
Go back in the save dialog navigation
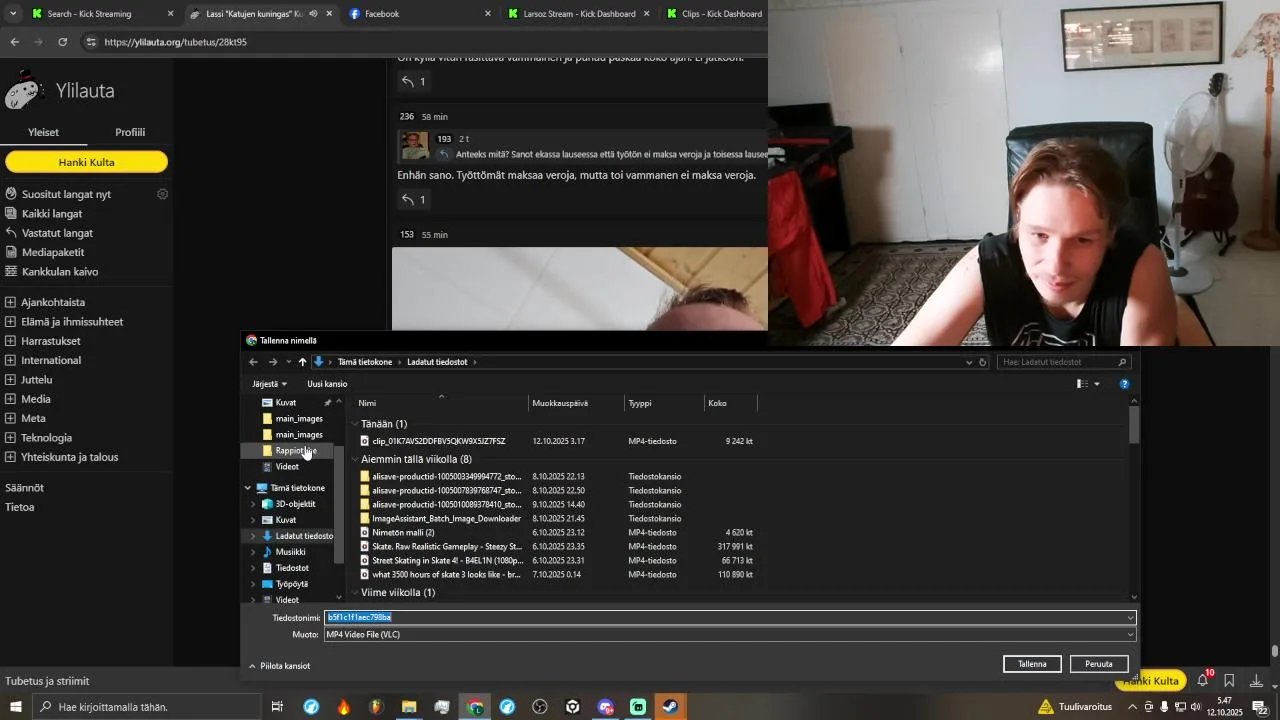coord(253,362)
